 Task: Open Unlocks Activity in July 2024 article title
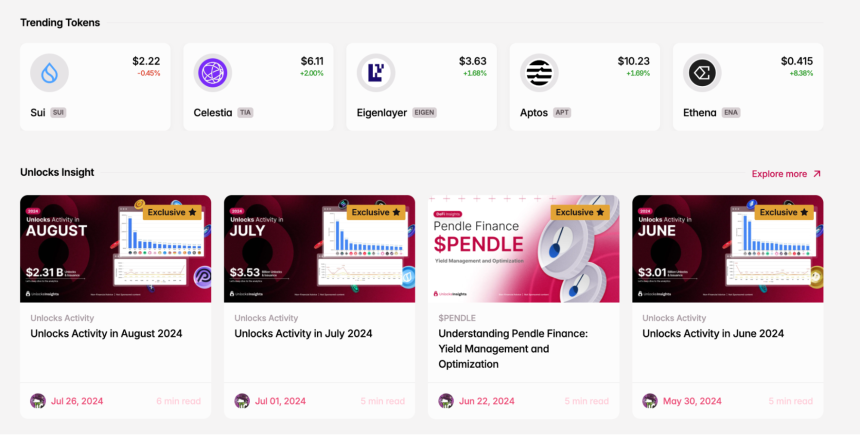[303, 334]
